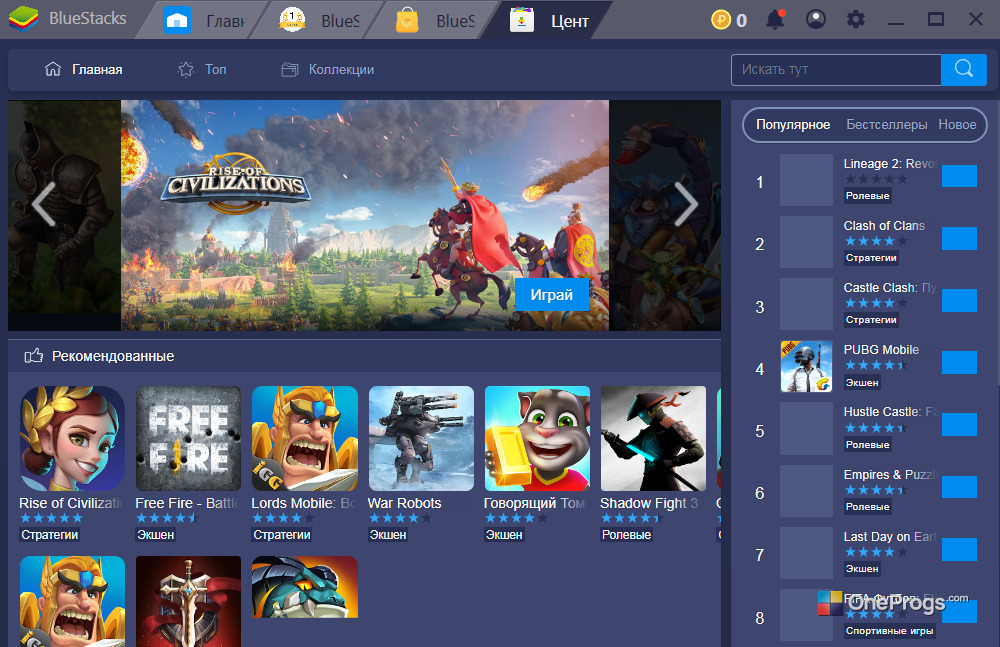This screenshot has width=1000, height=647.
Task: Open Last Day on Earth in the ranking
Action: coord(889,537)
